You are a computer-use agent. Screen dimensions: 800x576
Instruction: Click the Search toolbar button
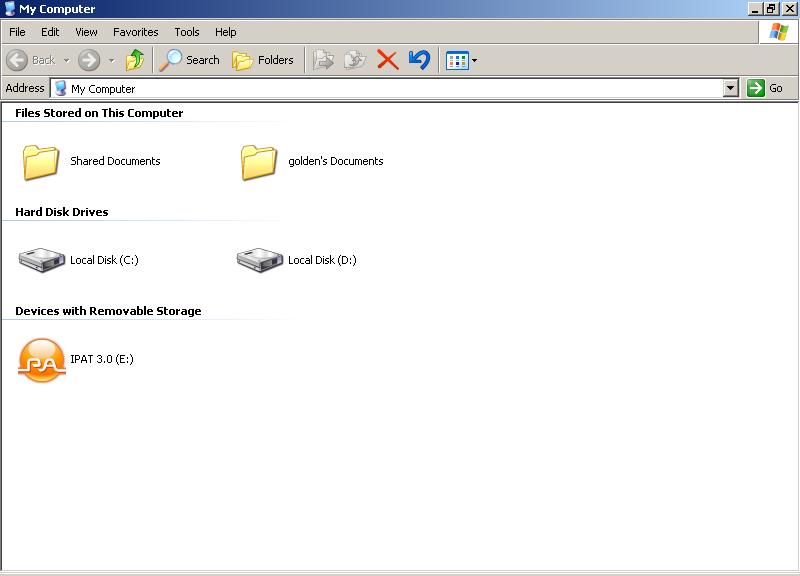(190, 60)
